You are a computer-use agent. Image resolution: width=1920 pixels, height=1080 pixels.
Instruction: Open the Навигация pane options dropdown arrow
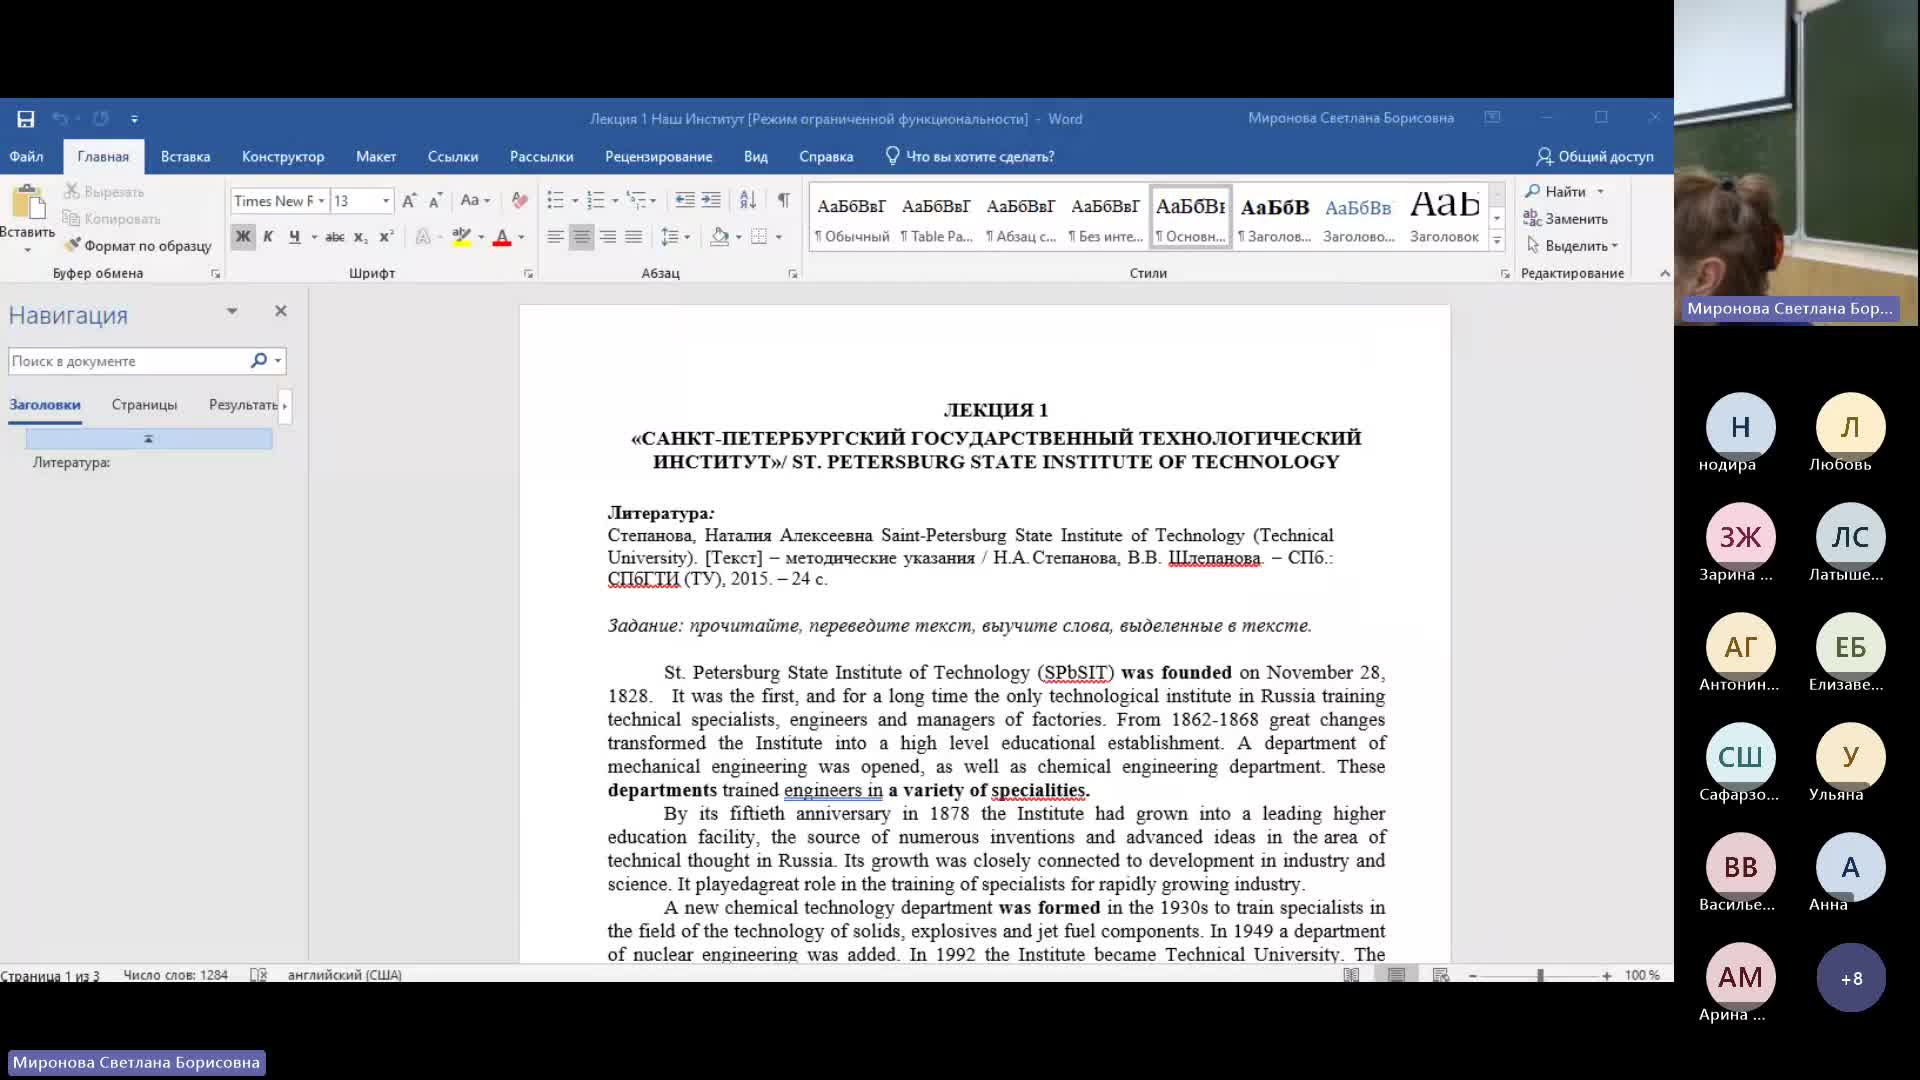tap(232, 311)
